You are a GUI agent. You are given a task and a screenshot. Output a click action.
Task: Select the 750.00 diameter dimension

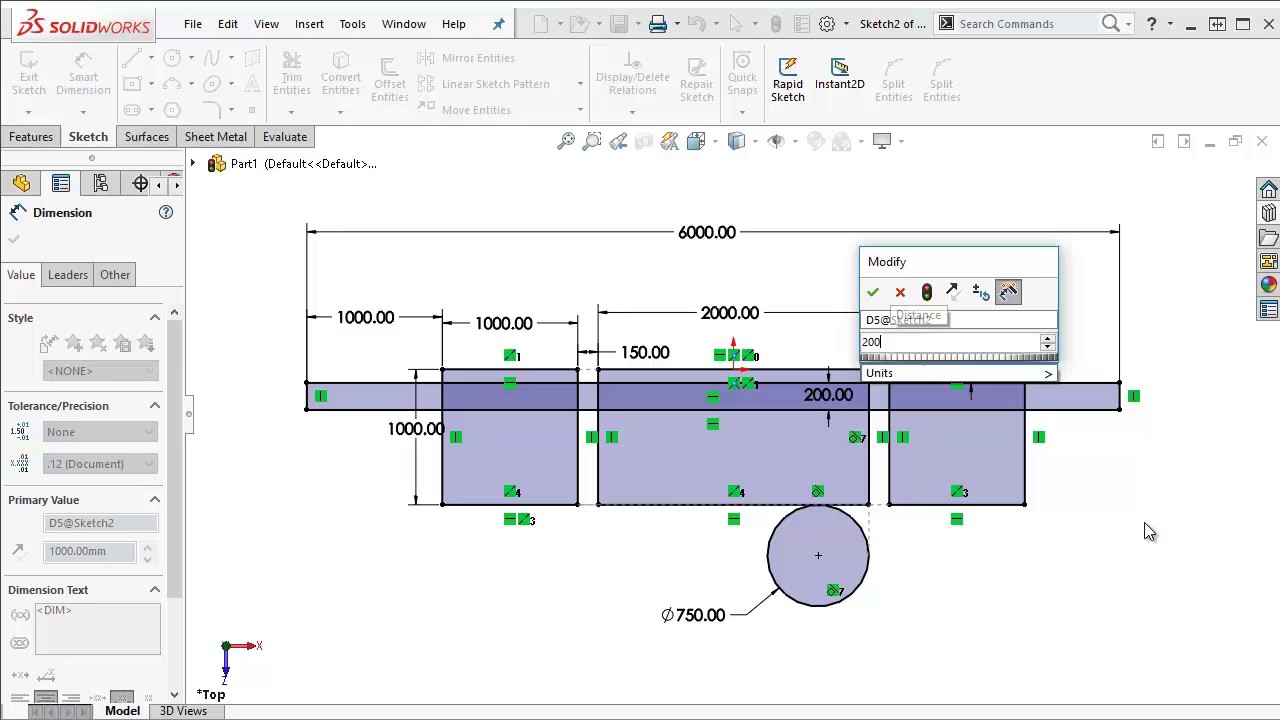(x=693, y=615)
